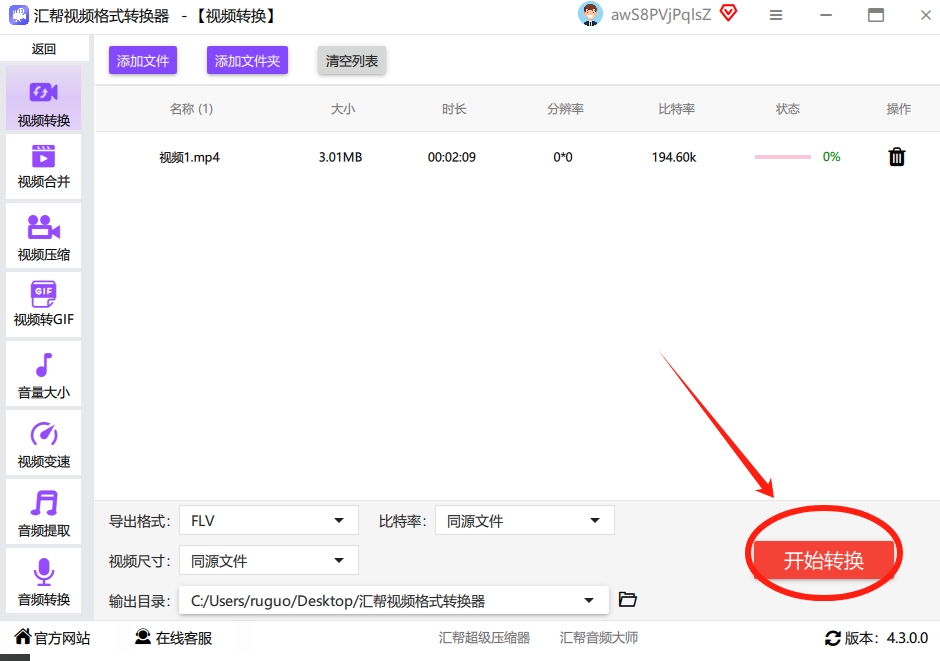Open the 音频提取 sidebar tool
Viewport: 940px width, 661px height.
[x=44, y=512]
